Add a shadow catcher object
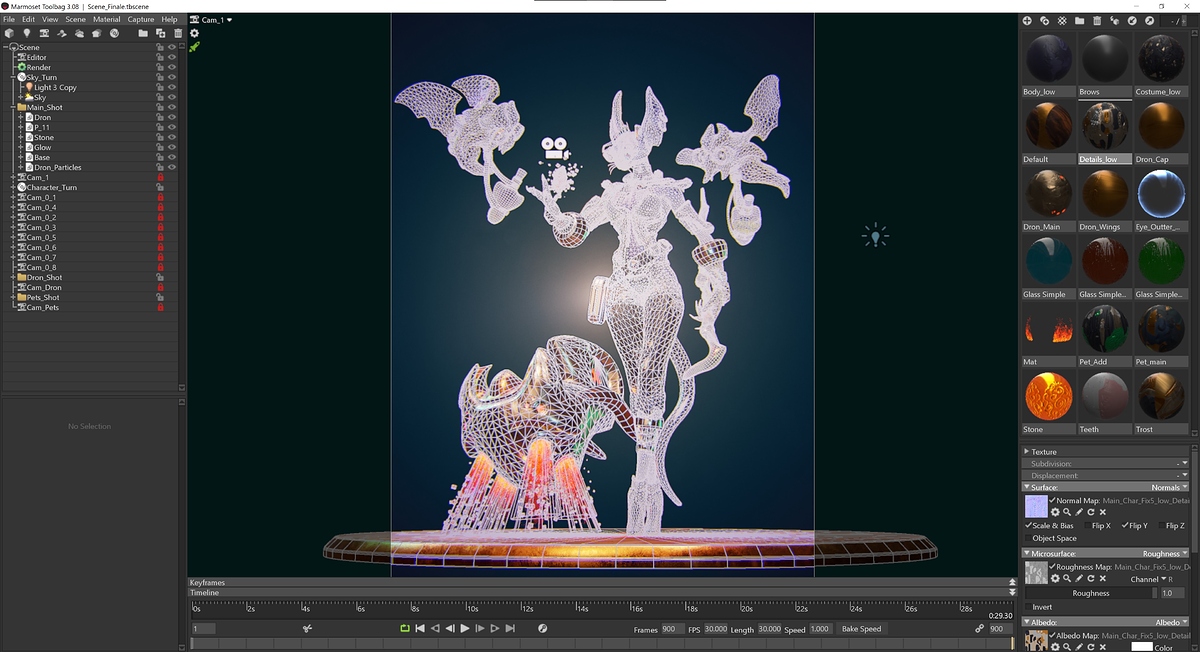Image resolution: width=1200 pixels, height=652 pixels. click(62, 33)
